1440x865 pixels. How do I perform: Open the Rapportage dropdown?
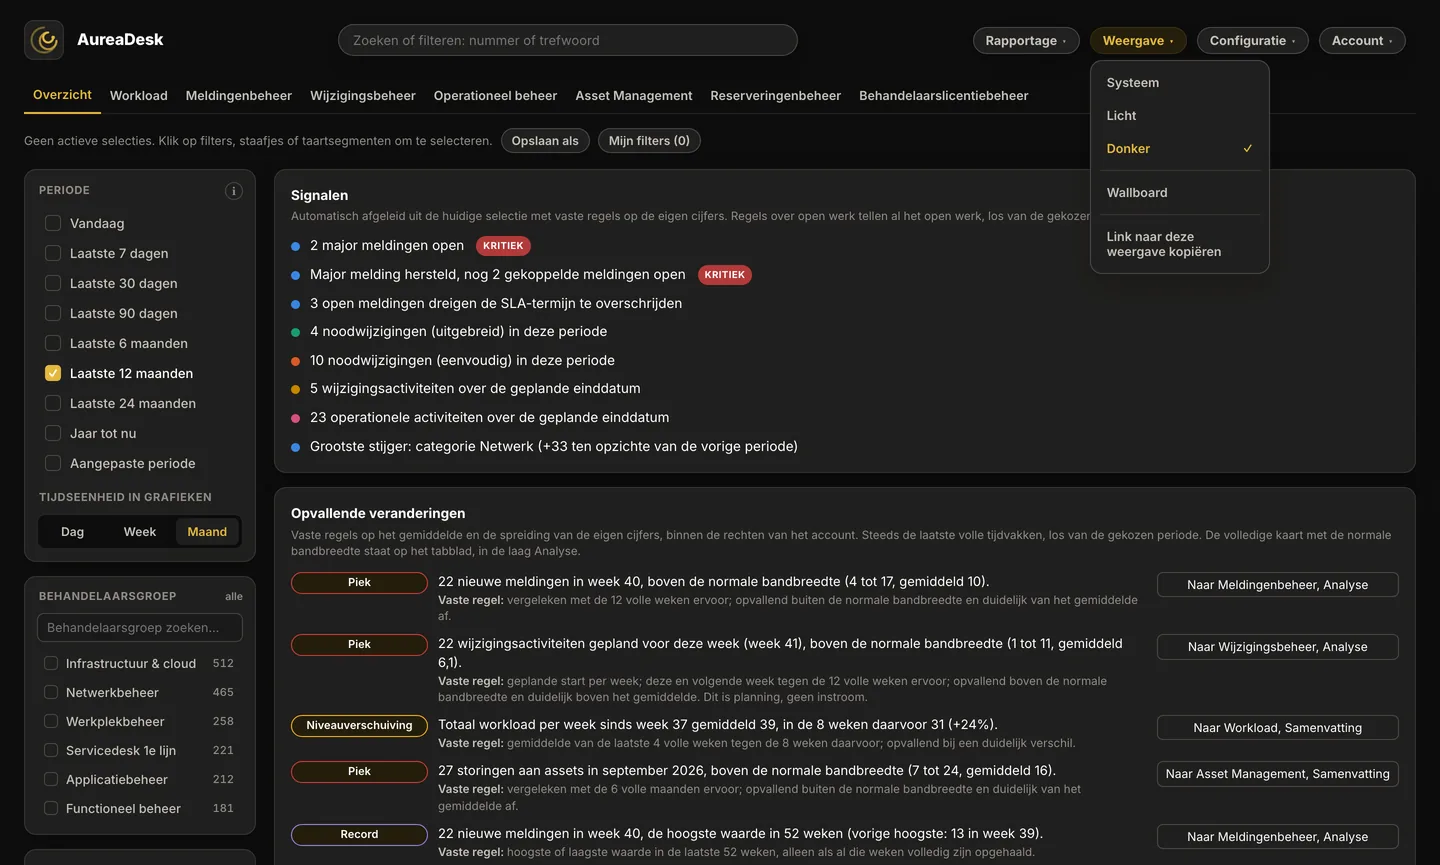[1026, 40]
